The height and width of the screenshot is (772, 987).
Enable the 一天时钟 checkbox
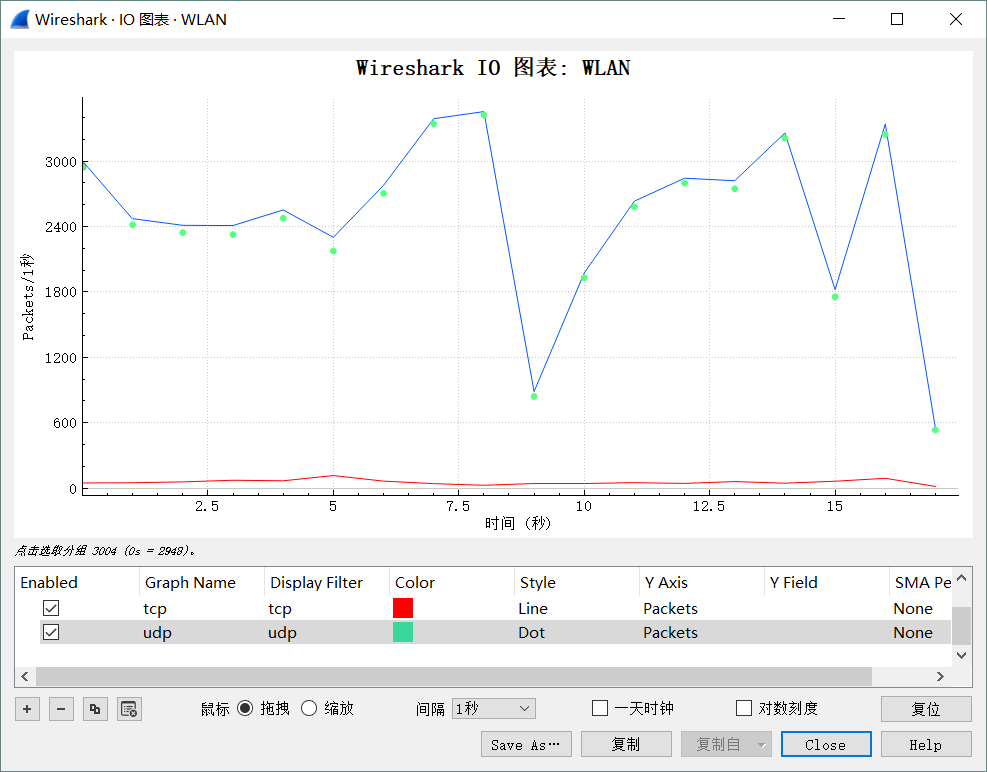point(600,708)
